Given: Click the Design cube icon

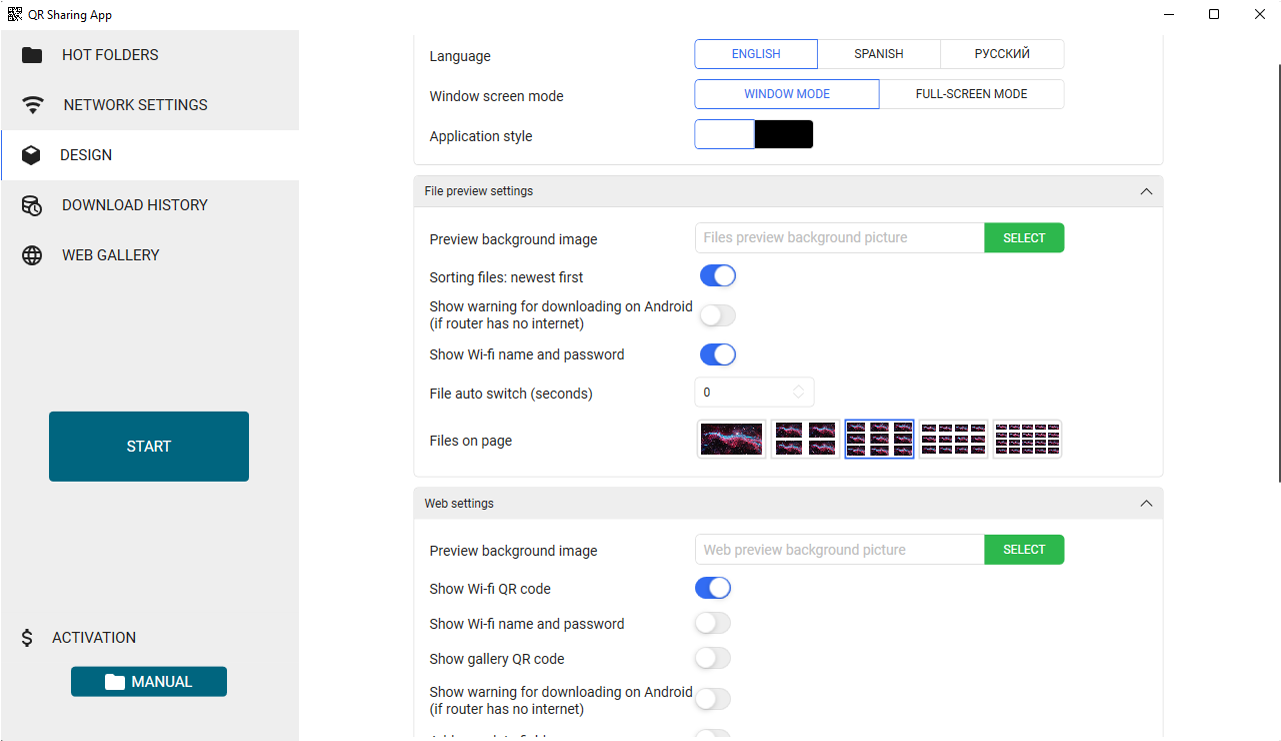Looking at the screenshot, I should [x=31, y=155].
